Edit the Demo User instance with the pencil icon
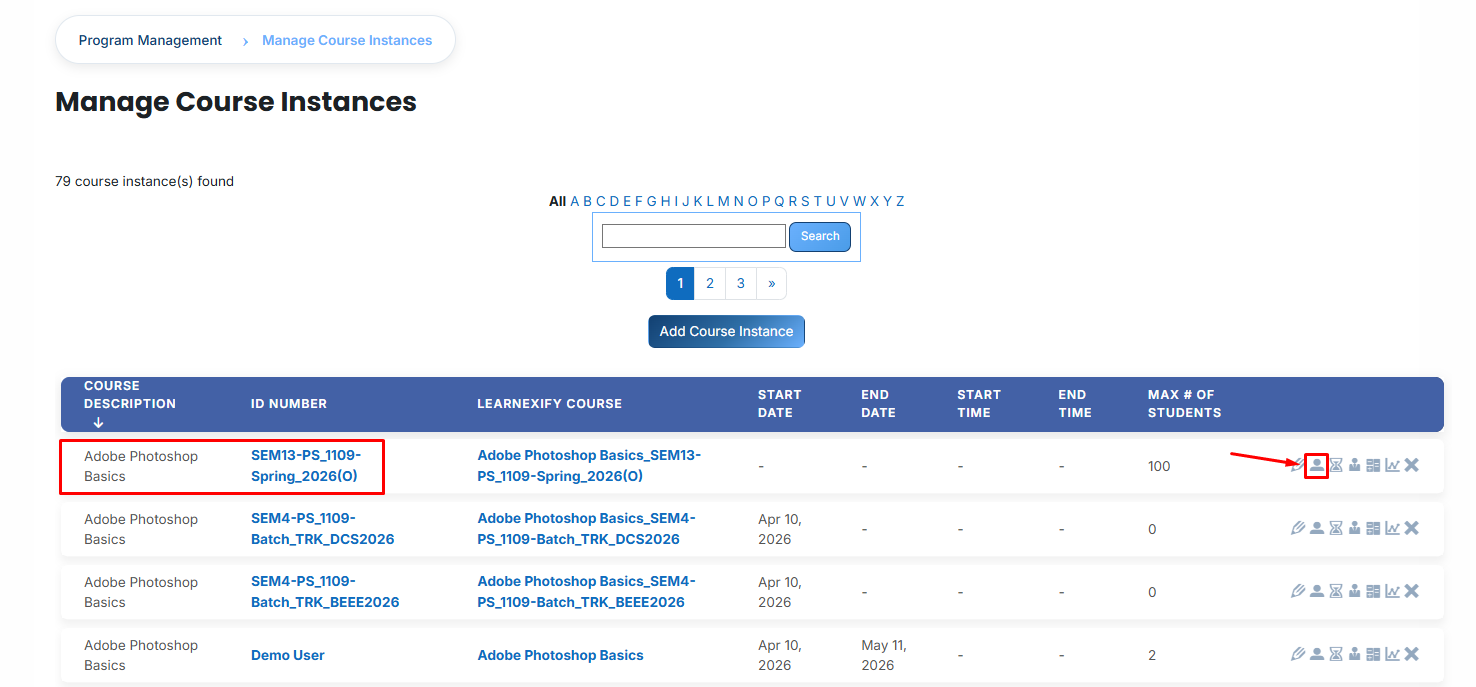This screenshot has height=687, width=1476. click(x=1298, y=654)
